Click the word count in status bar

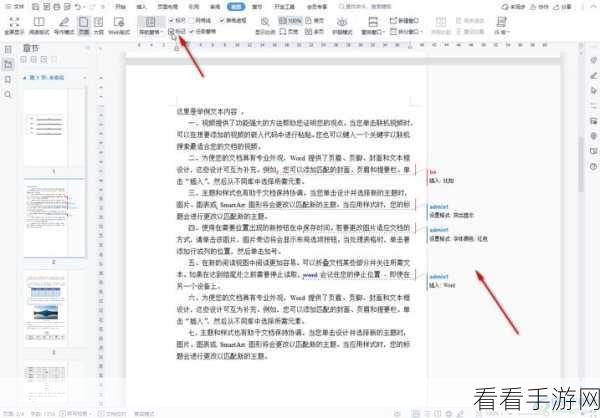pos(42,414)
